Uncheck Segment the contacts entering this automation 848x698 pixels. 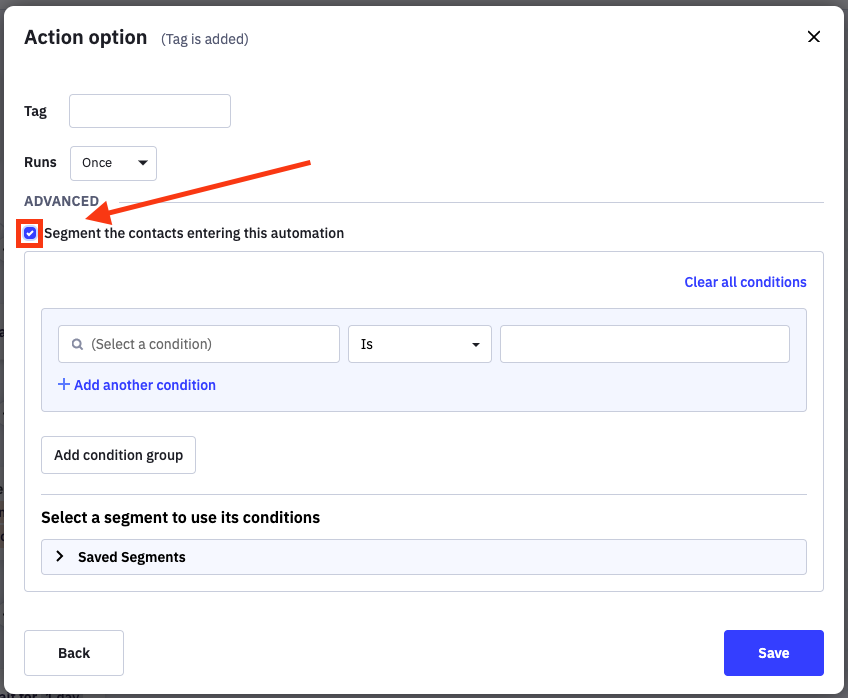[x=30, y=233]
